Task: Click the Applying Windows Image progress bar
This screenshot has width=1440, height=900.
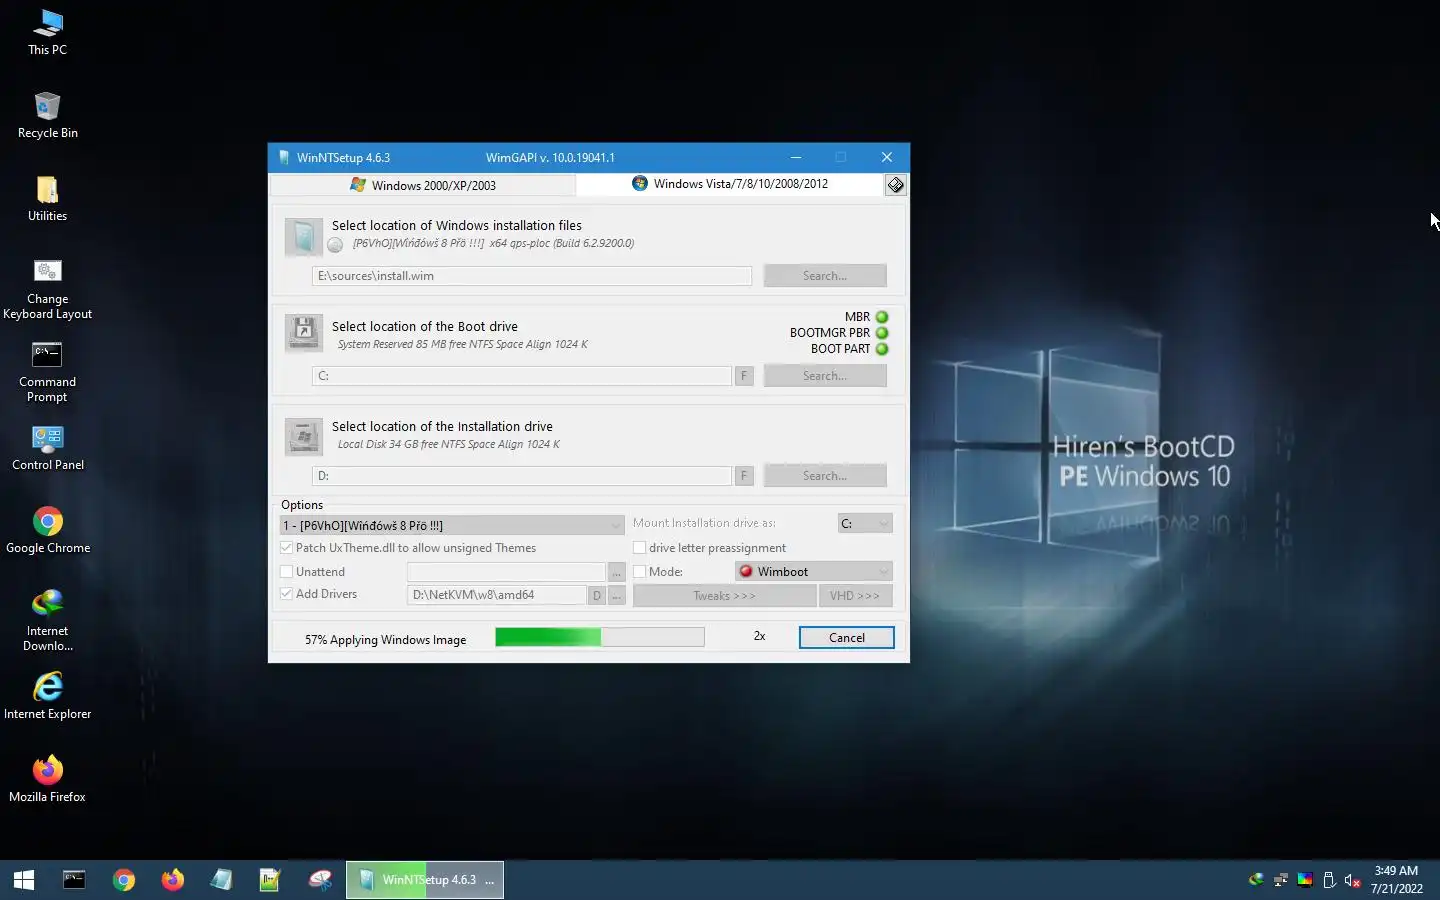Action: pos(600,637)
